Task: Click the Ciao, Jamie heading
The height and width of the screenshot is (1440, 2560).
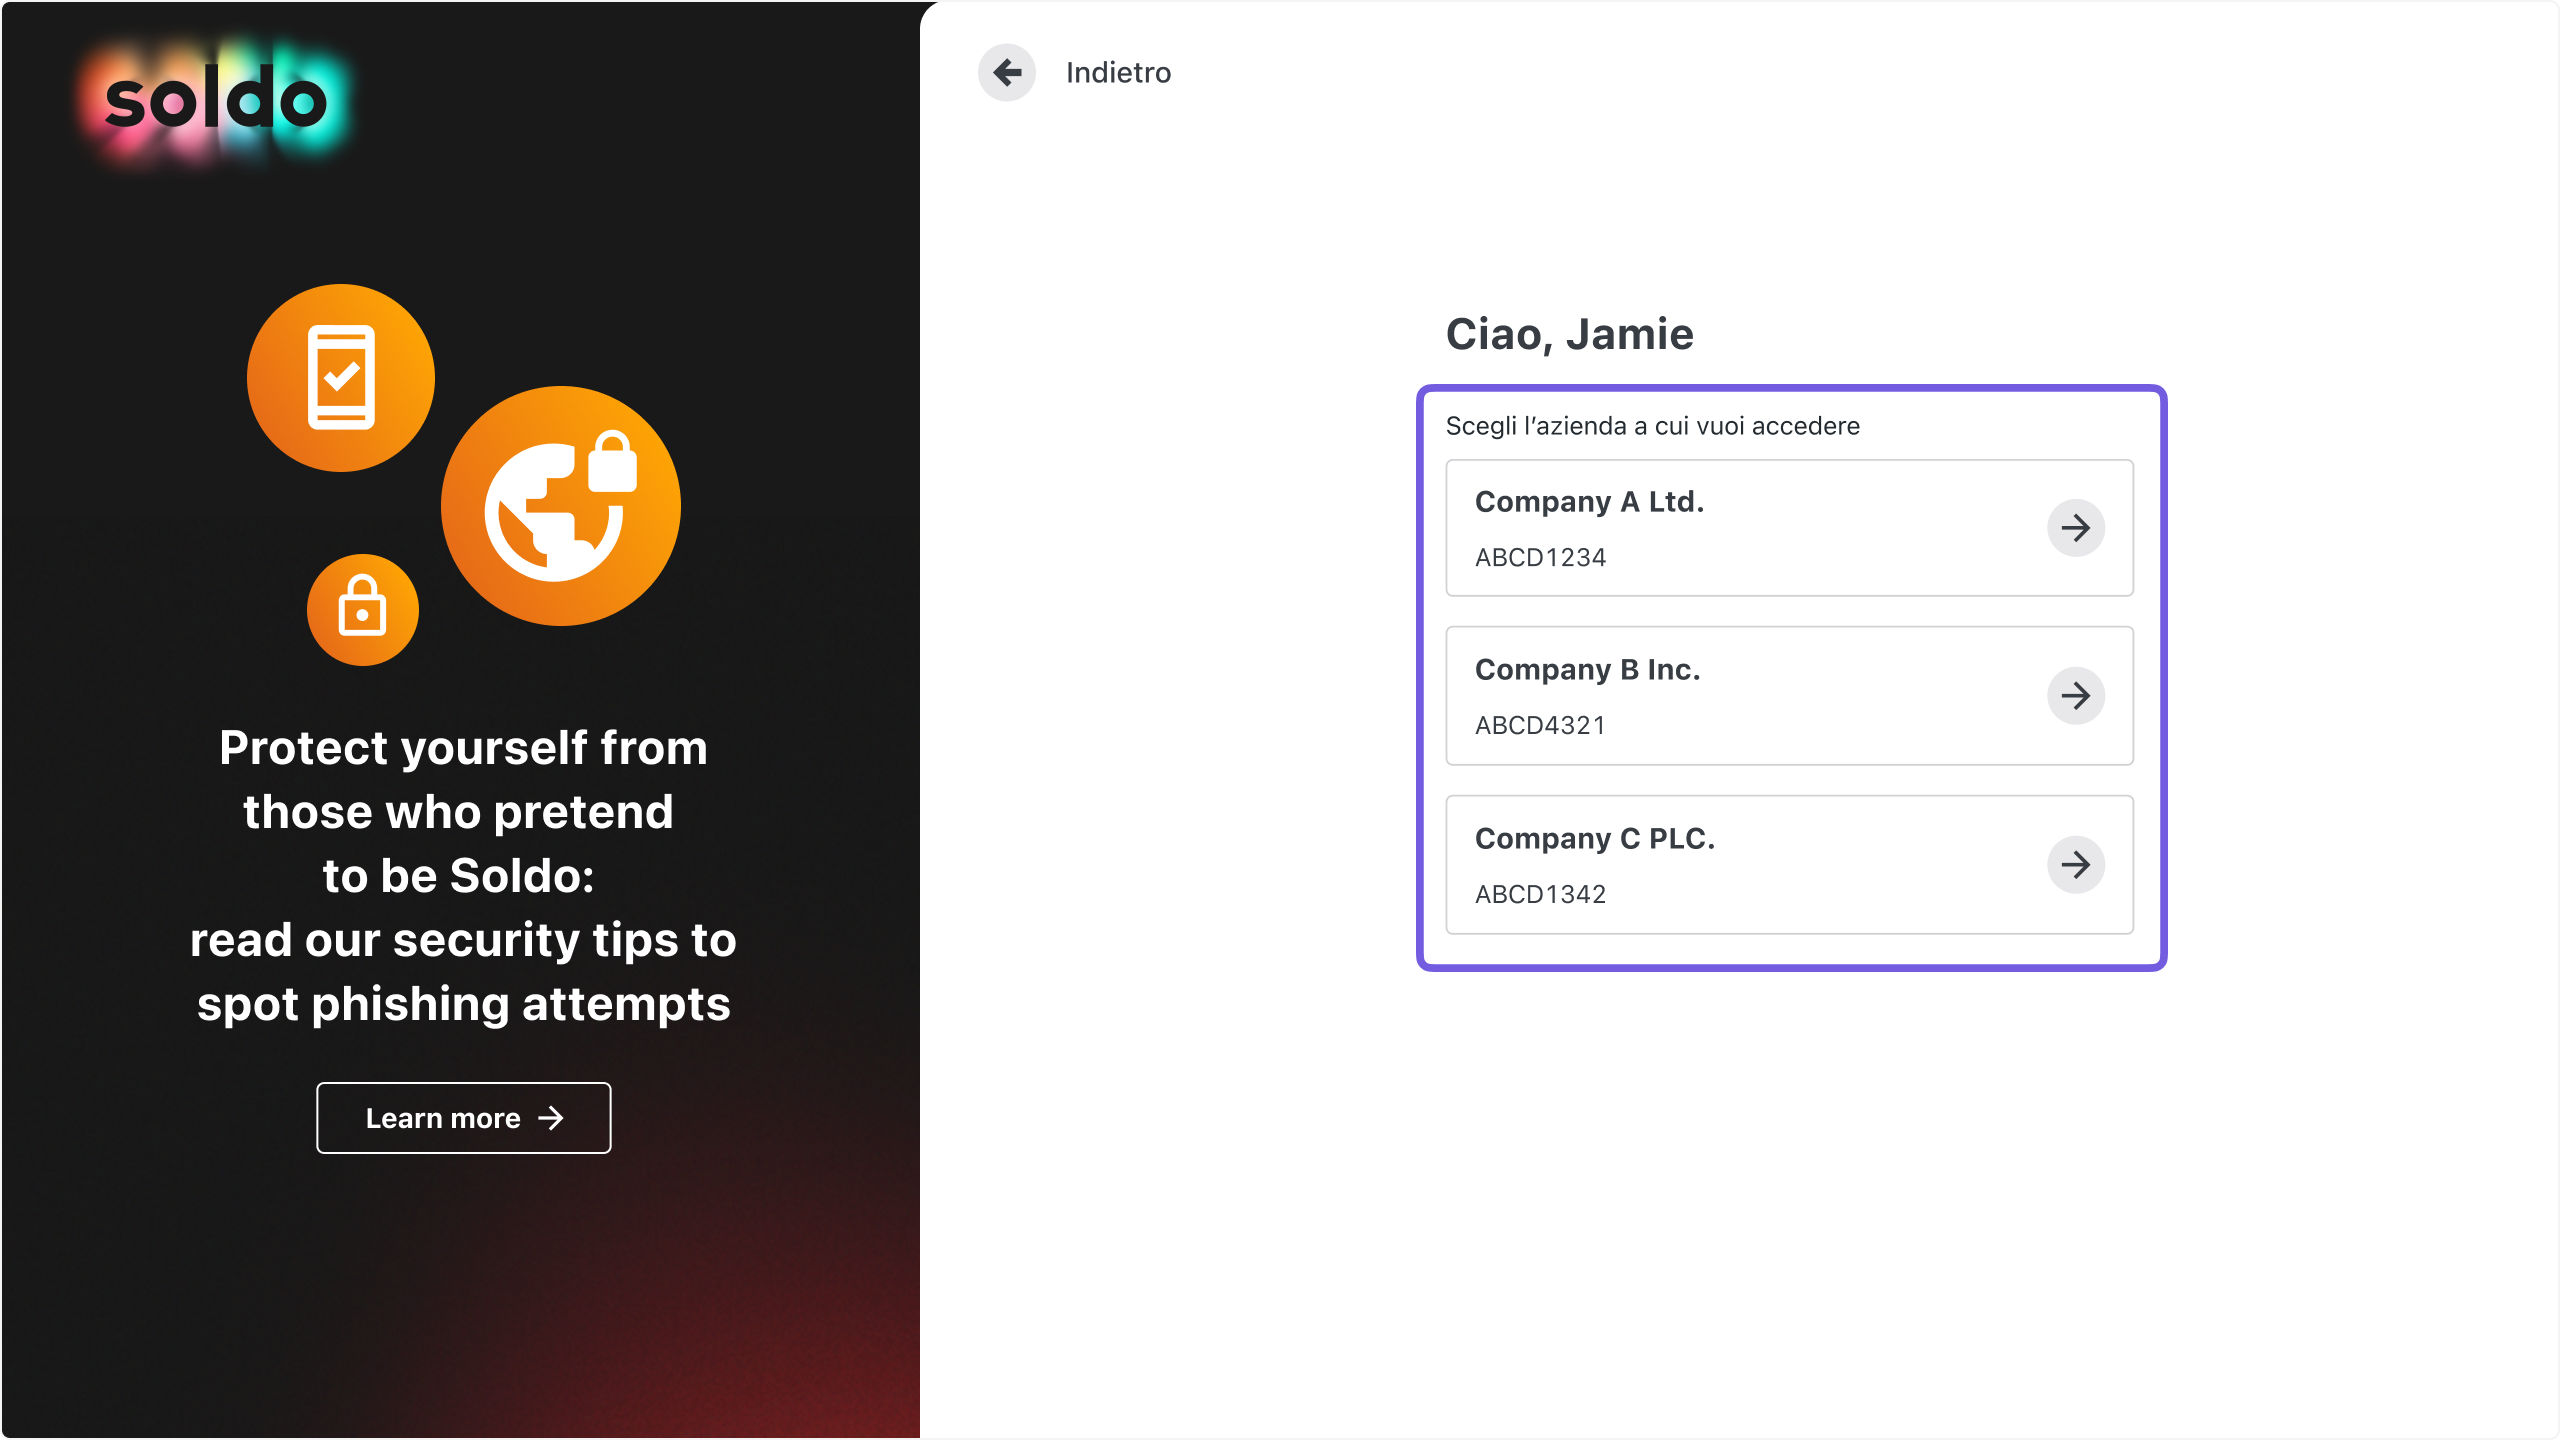Action: click(x=1570, y=334)
